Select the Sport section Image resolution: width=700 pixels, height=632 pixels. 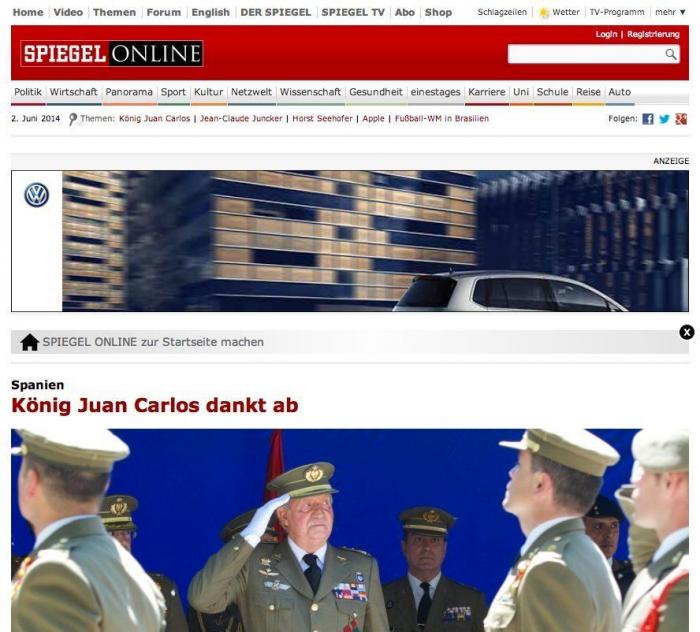click(x=173, y=92)
